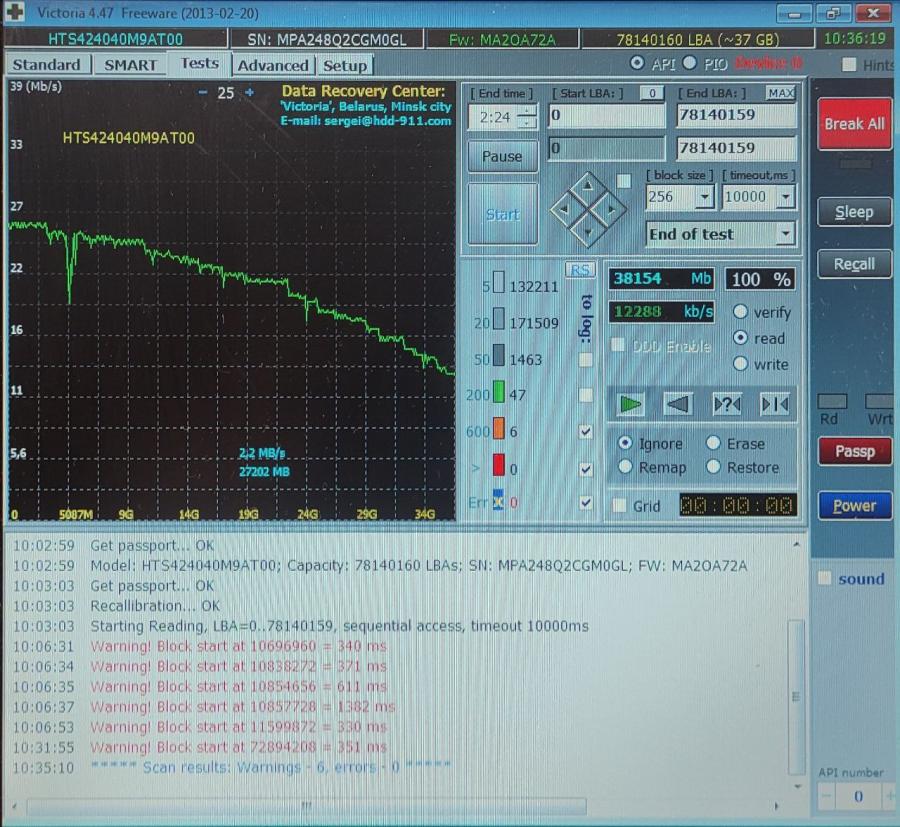Image resolution: width=900 pixels, height=827 pixels.
Task: Switch to the SMART tab
Action: pyautogui.click(x=131, y=65)
